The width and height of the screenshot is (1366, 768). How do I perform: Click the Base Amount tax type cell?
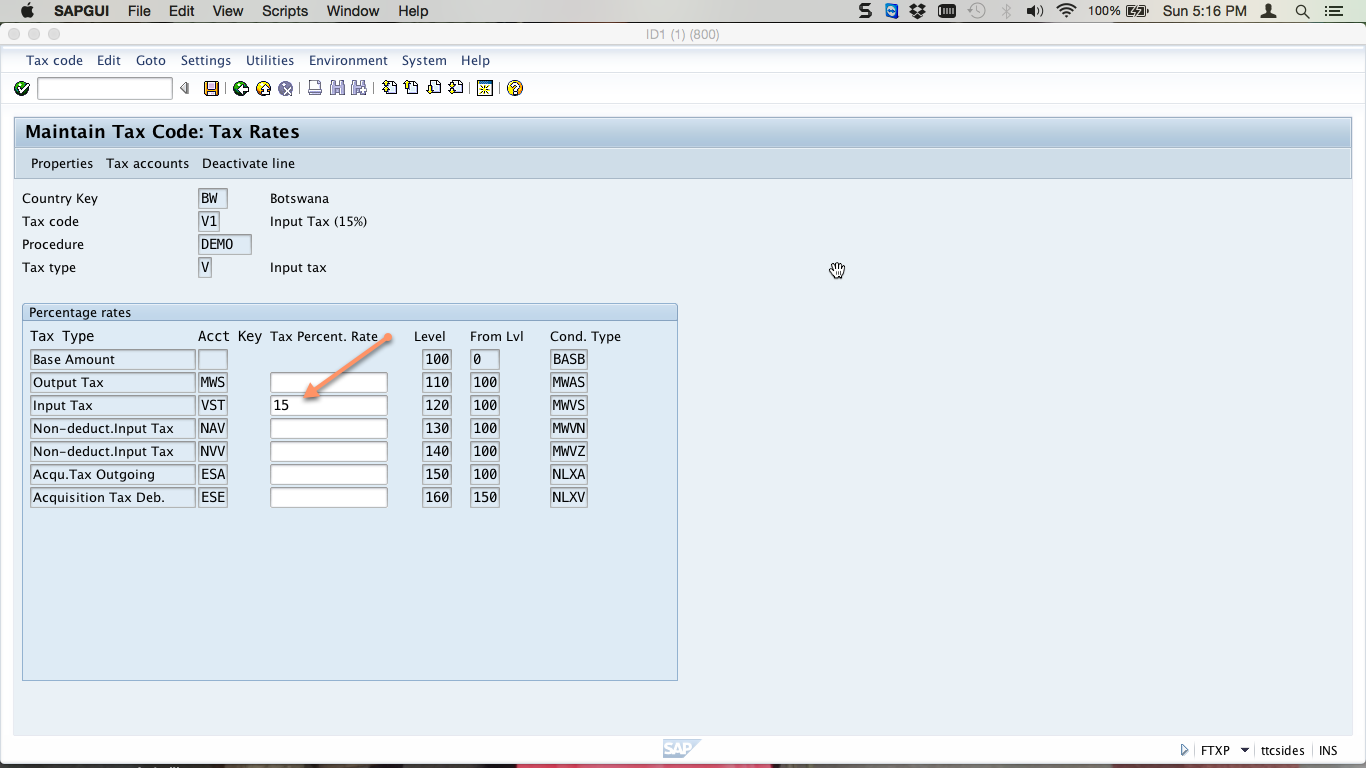click(x=112, y=359)
